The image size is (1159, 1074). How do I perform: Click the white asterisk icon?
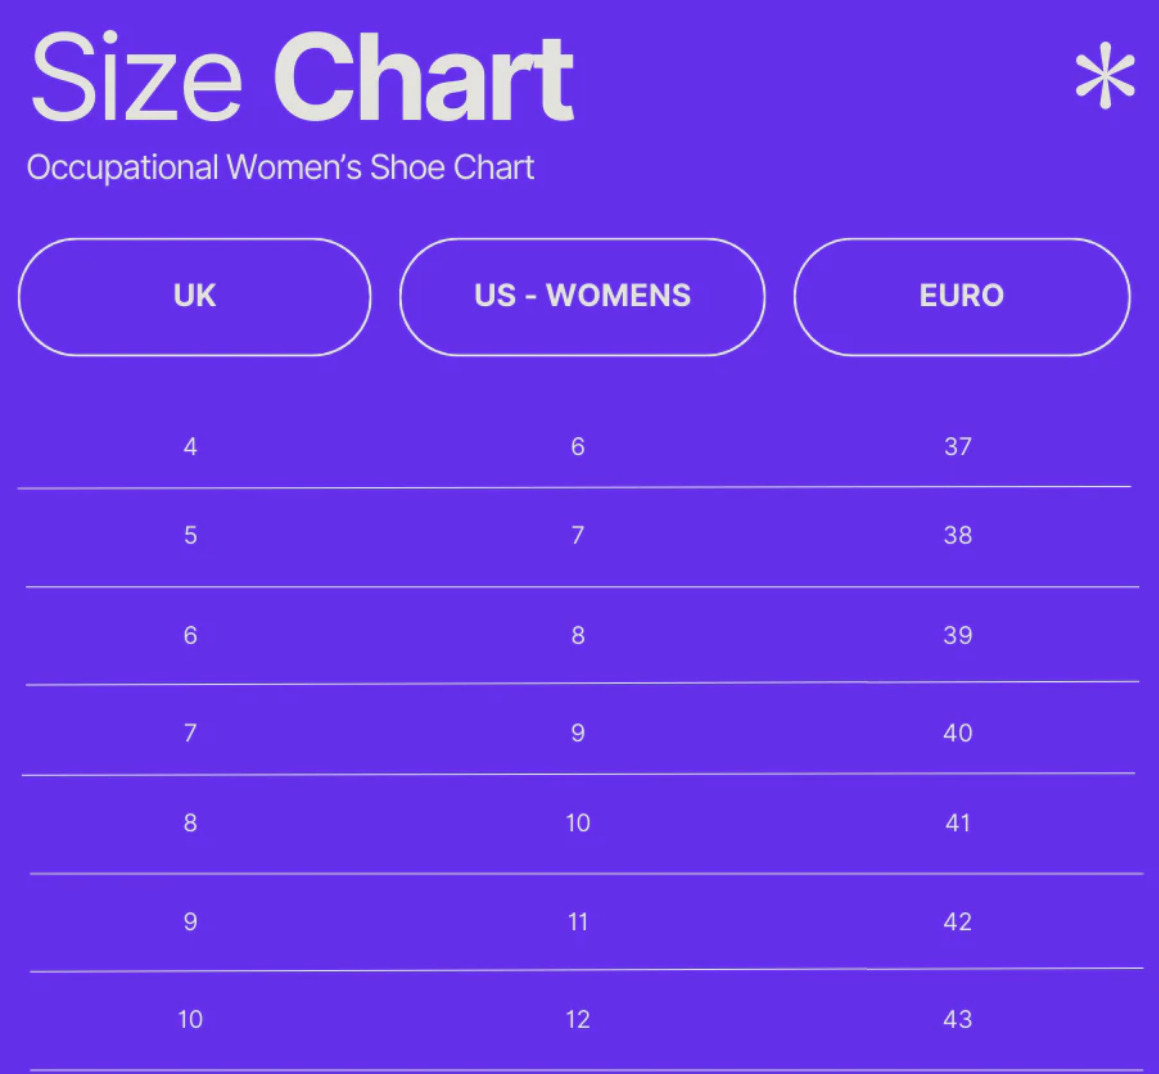click(1105, 77)
